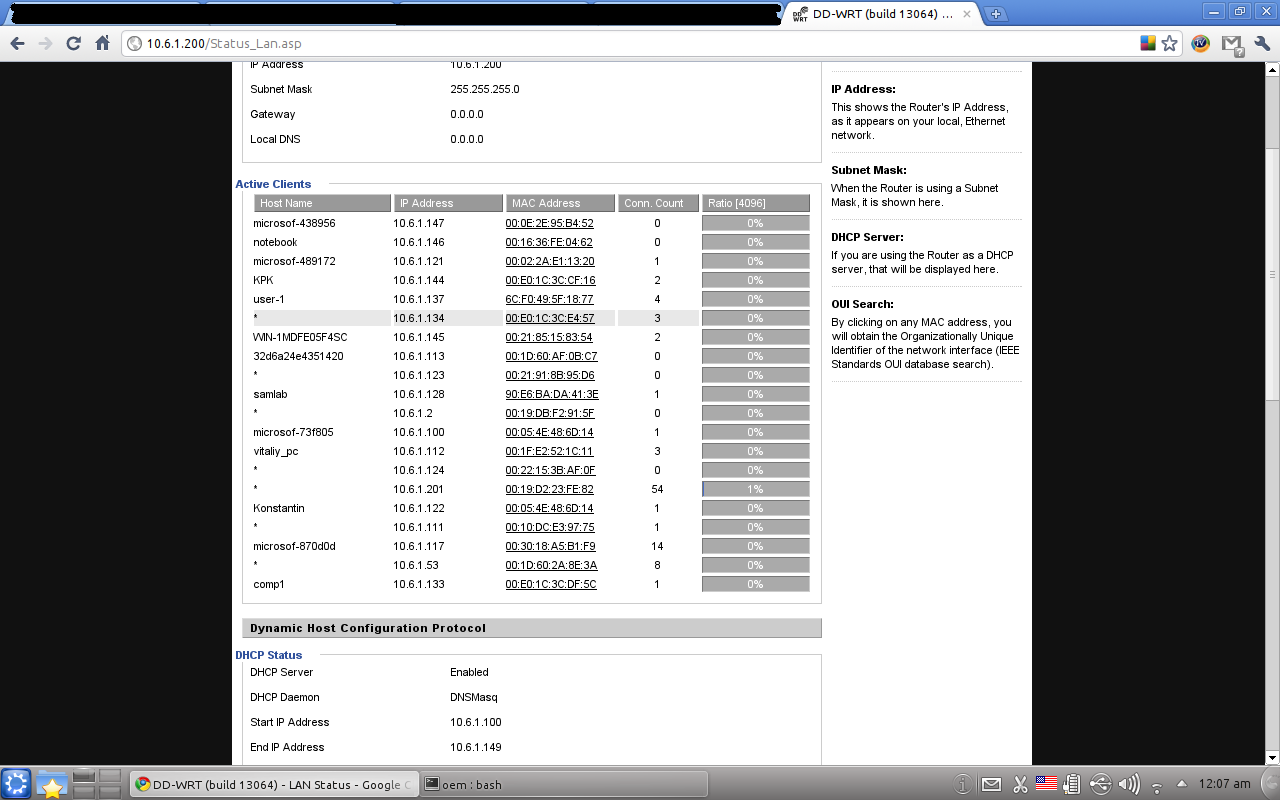This screenshot has width=1280, height=800.
Task: Reload the page with the refresh icon
Action: pos(73,43)
